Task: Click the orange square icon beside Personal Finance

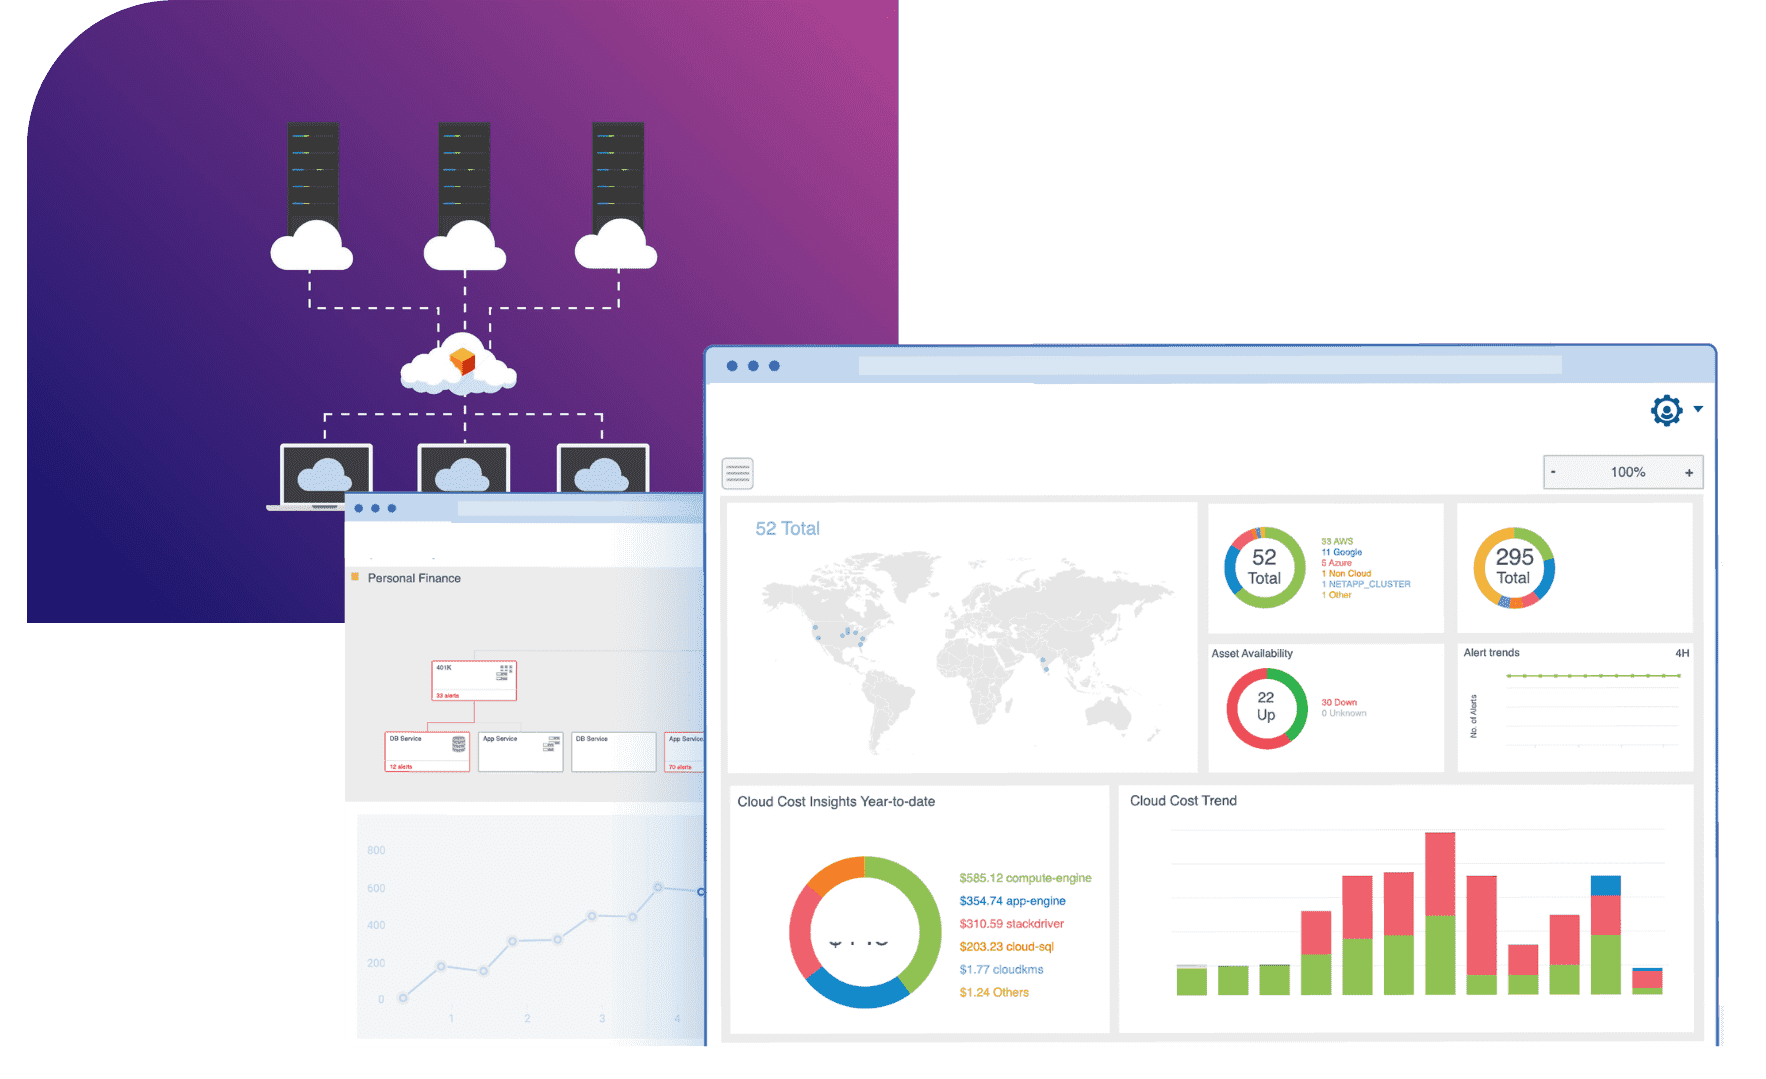Action: pyautogui.click(x=355, y=577)
